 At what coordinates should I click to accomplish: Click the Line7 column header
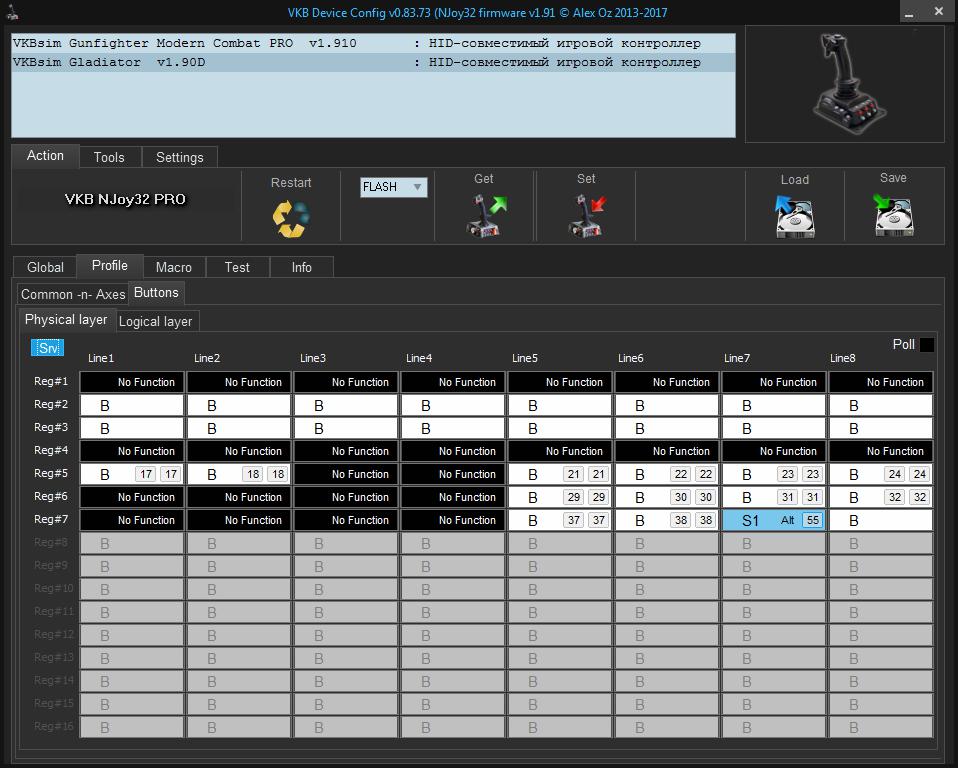737,358
